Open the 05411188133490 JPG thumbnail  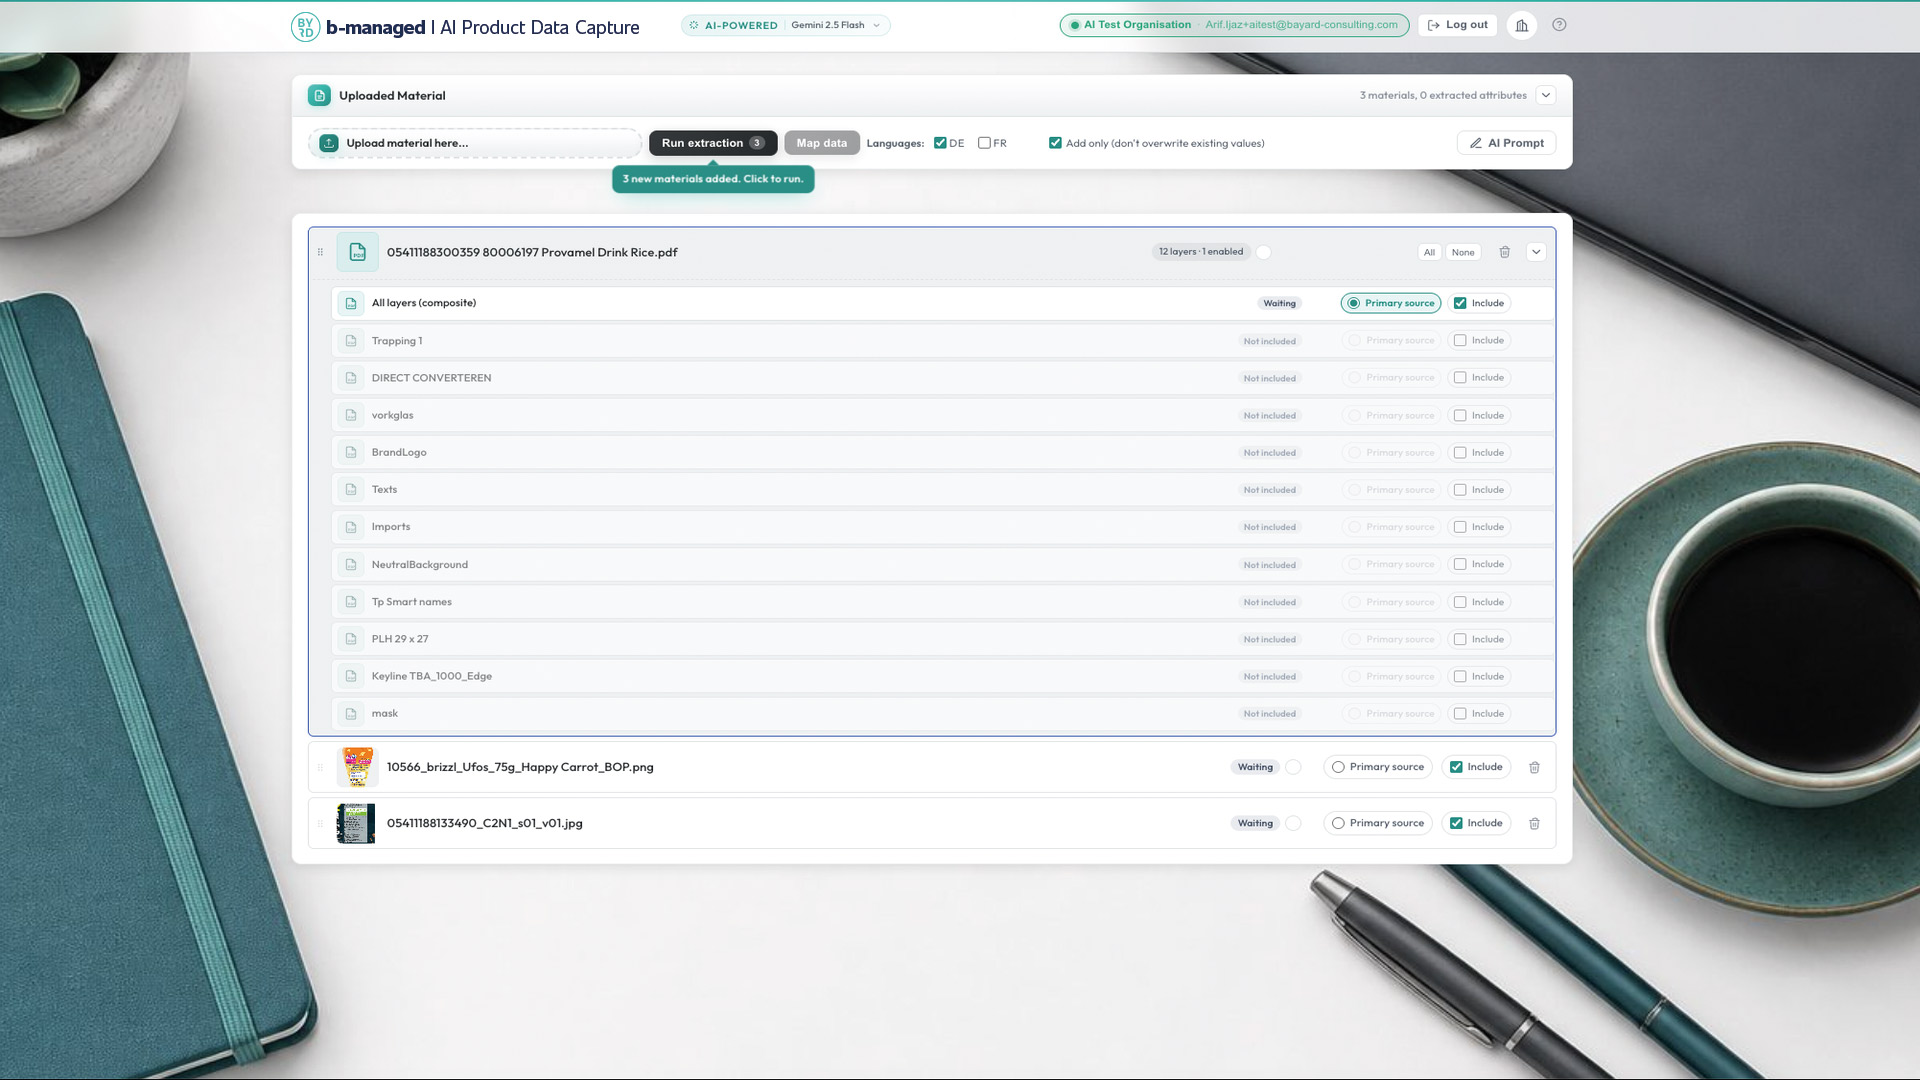pyautogui.click(x=356, y=823)
